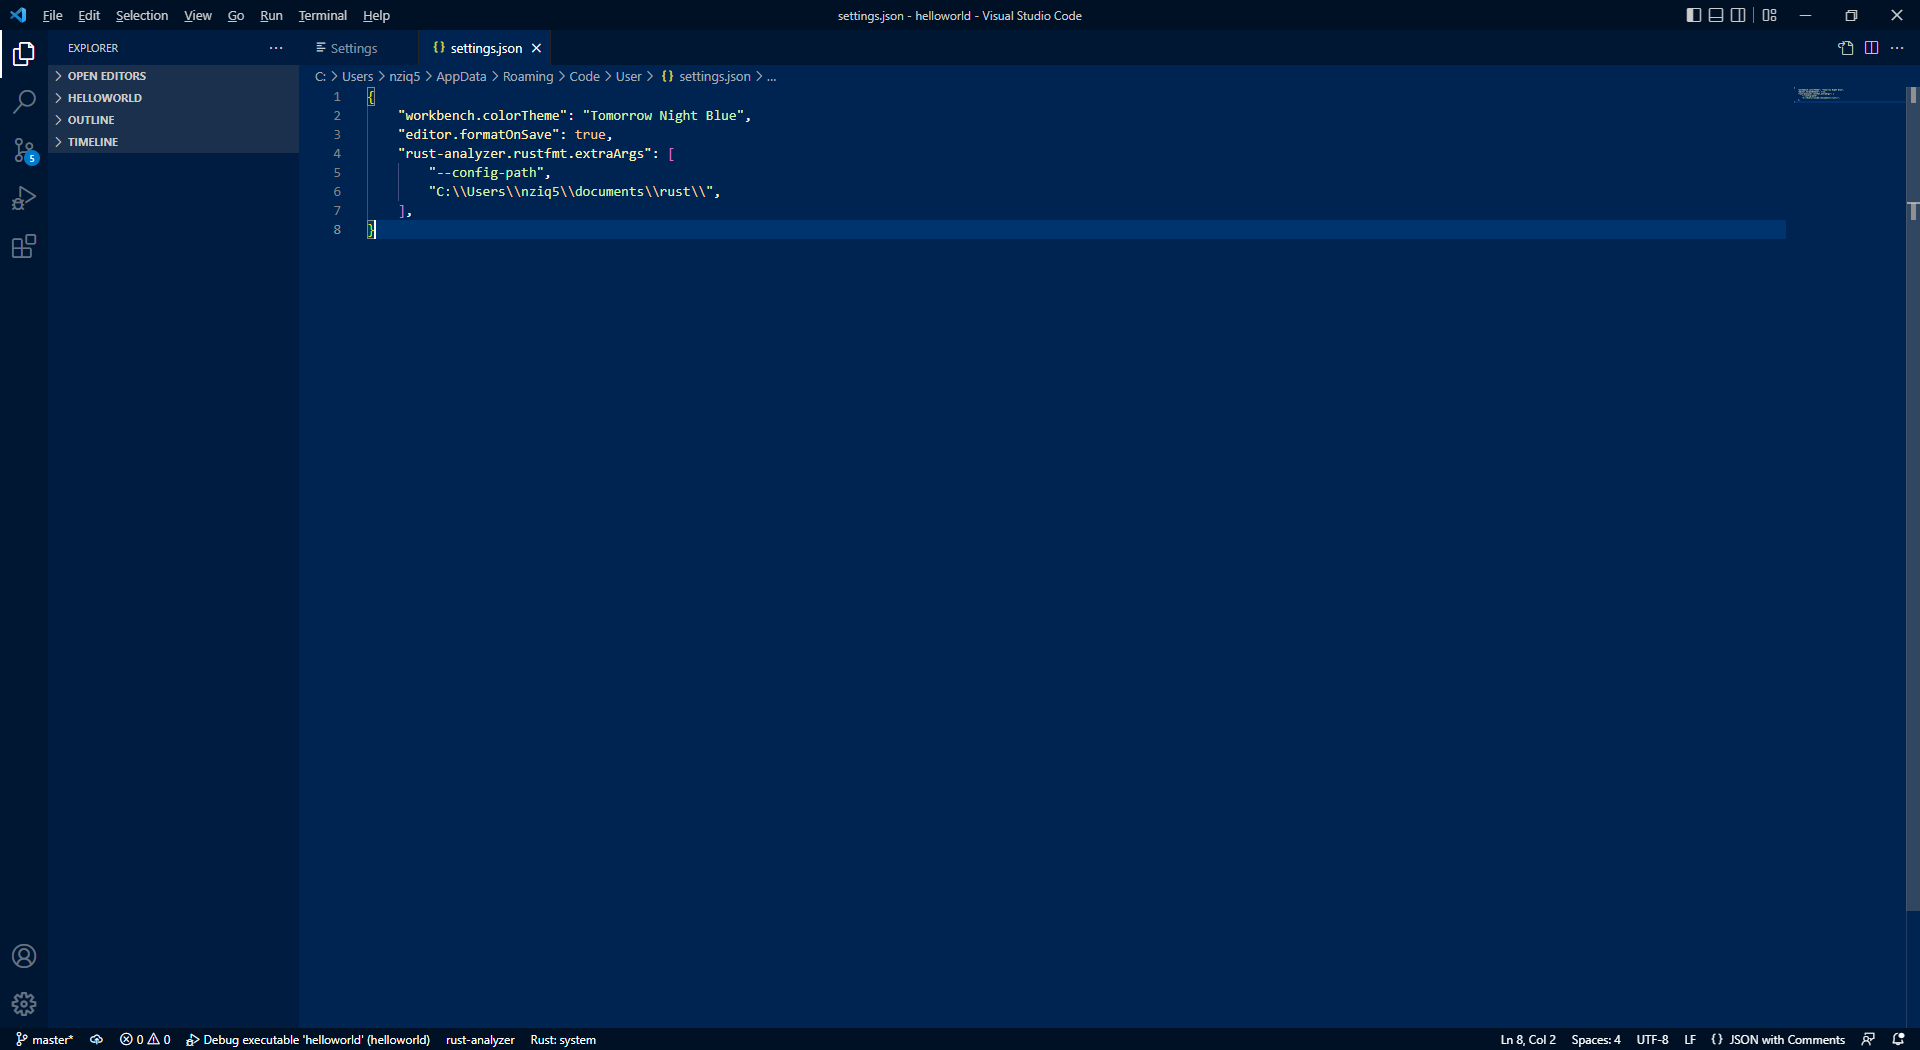Open the Selection menu

click(142, 15)
